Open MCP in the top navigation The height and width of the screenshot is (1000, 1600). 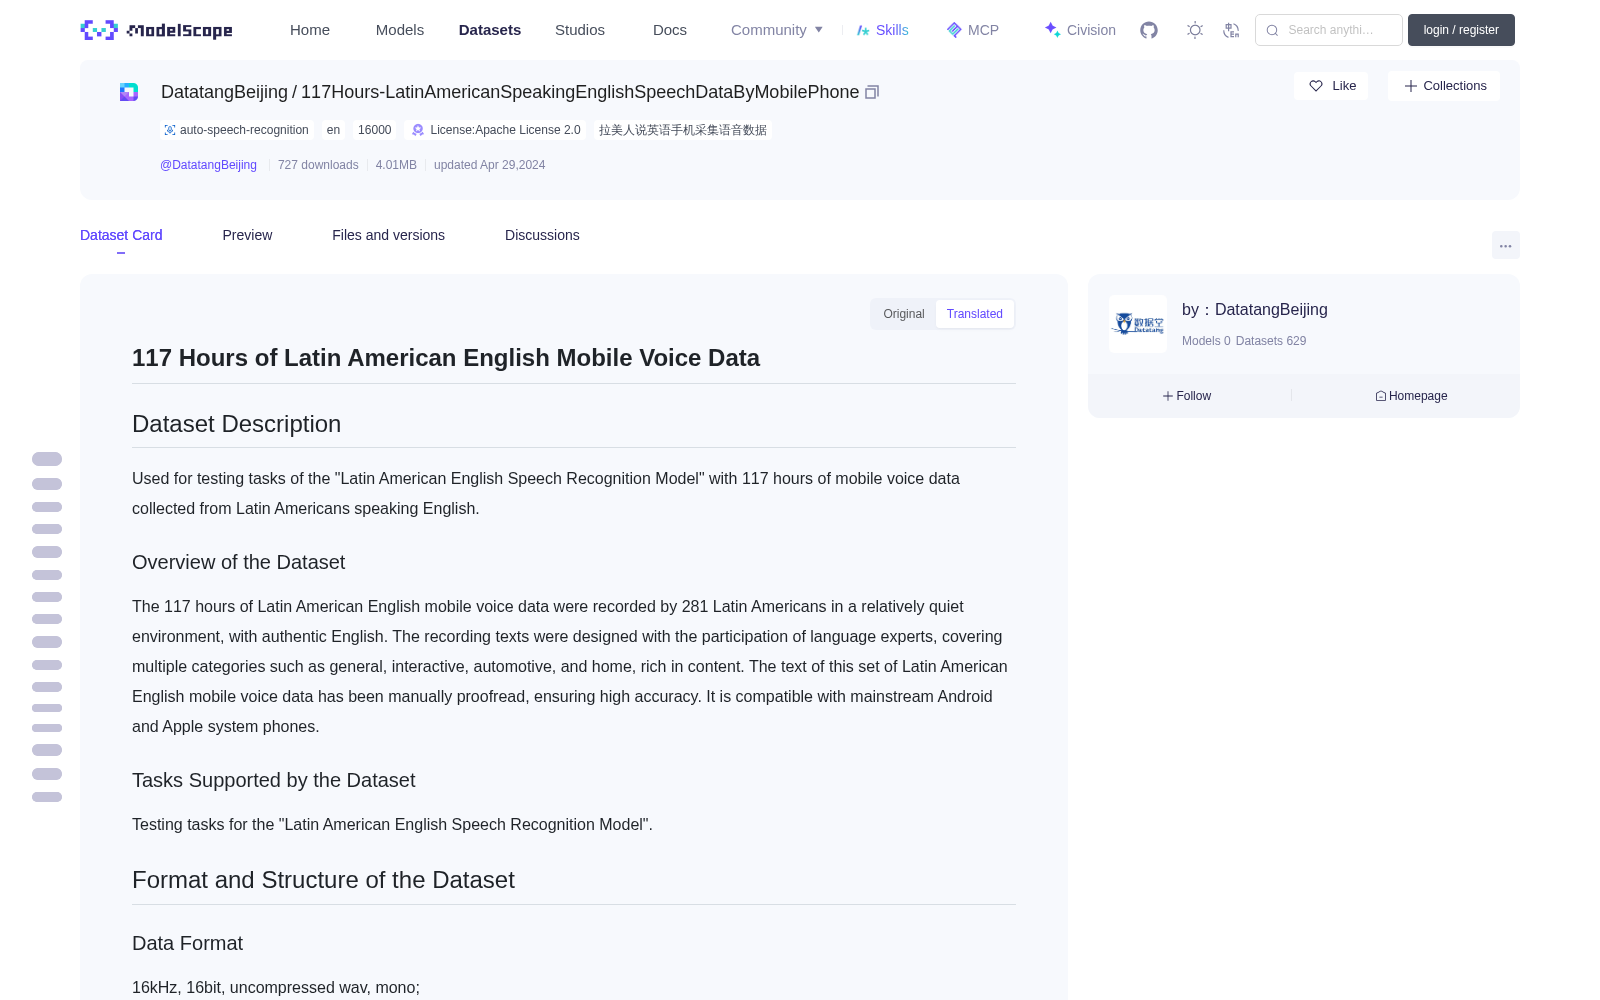click(x=973, y=30)
